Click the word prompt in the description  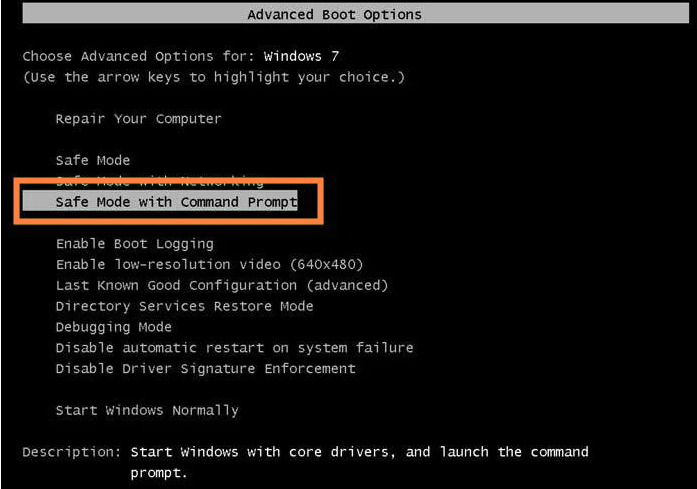(159, 473)
